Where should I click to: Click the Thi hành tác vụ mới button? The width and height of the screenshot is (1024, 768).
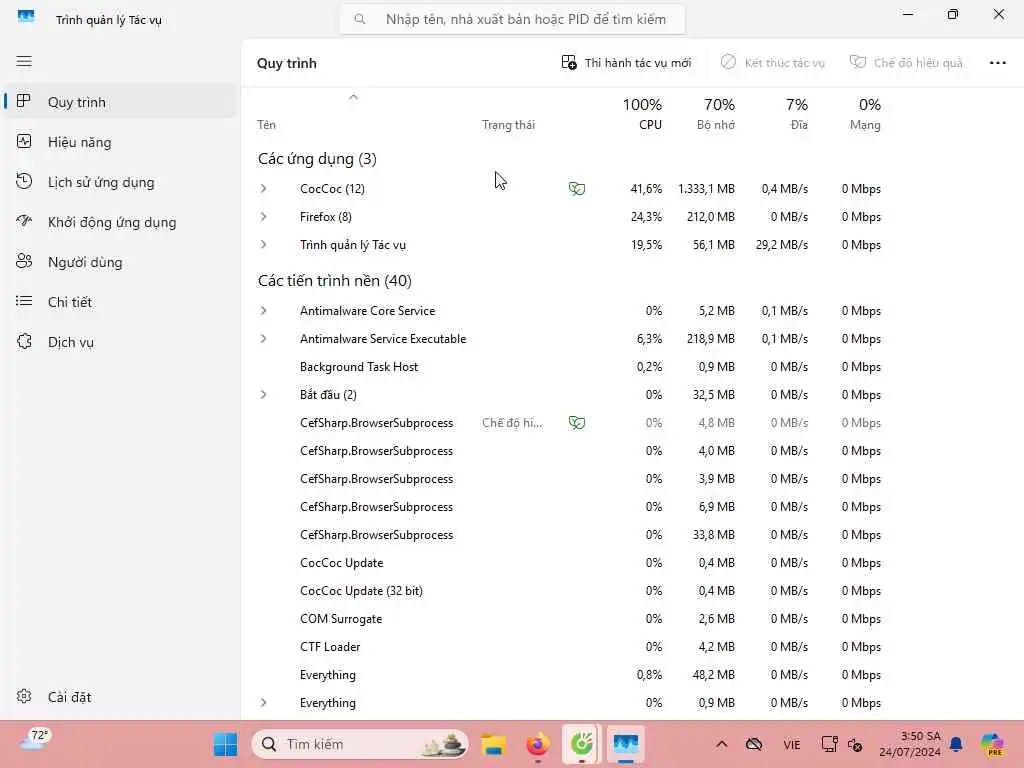(x=626, y=63)
